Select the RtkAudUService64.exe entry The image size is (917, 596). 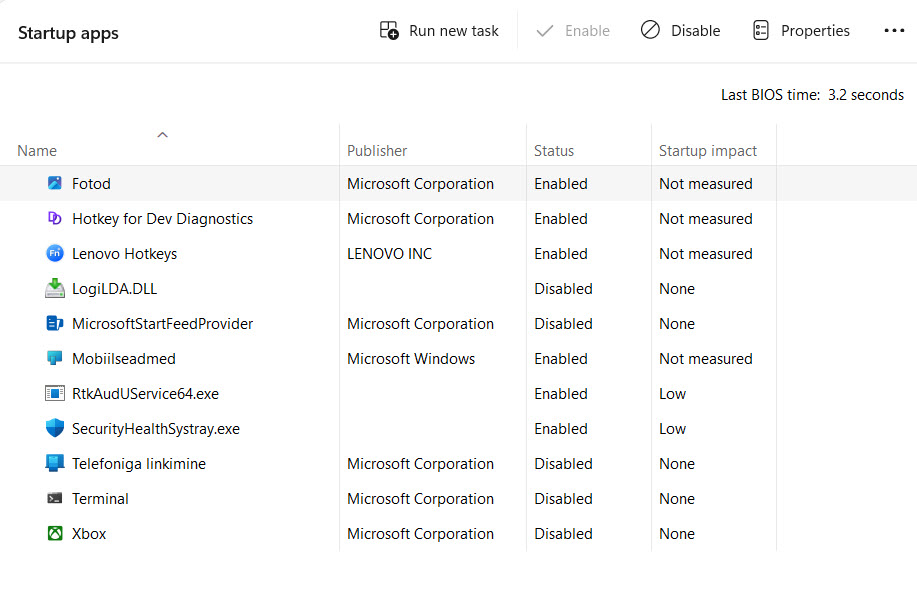[146, 394]
